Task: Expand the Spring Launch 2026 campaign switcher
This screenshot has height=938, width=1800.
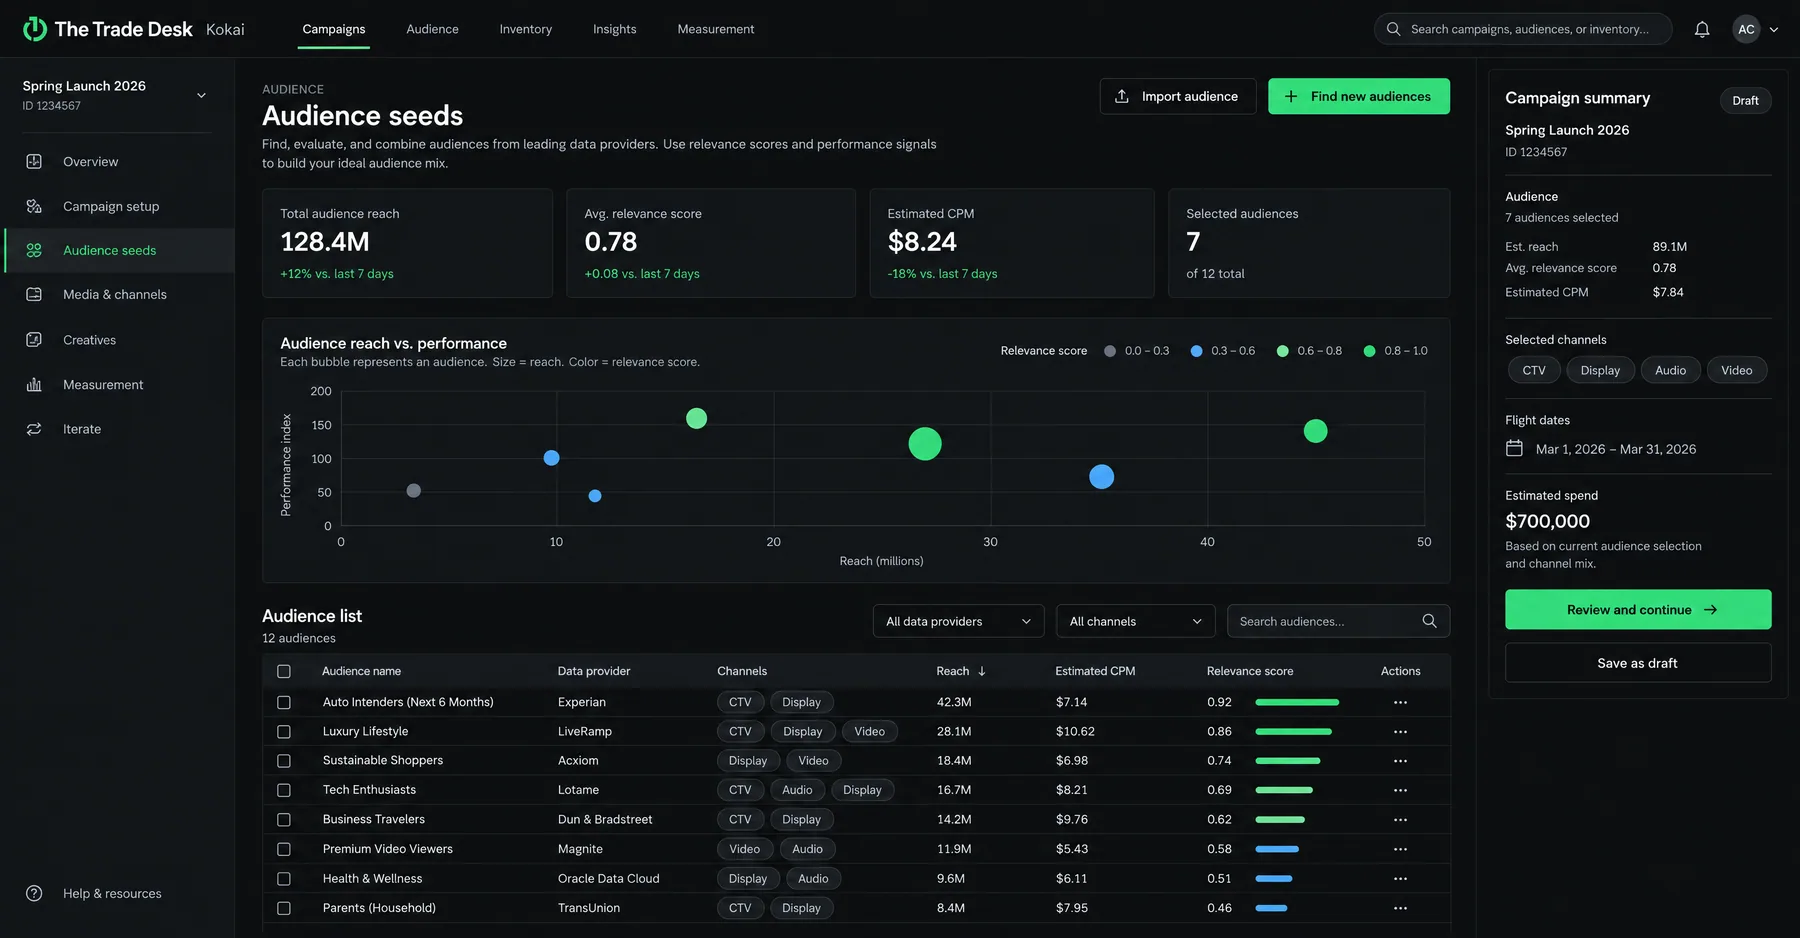Action: (201, 95)
